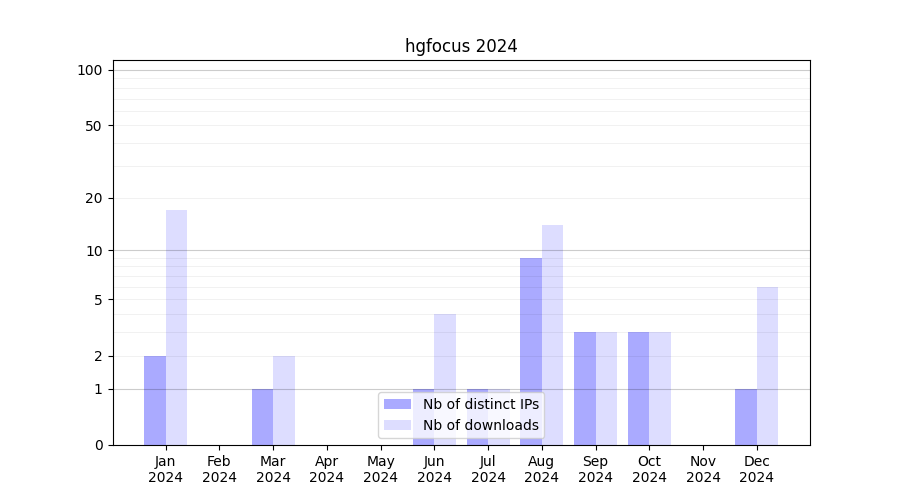This screenshot has width=900, height=500.
Task: Select the March downloads bar
Action: click(x=284, y=400)
